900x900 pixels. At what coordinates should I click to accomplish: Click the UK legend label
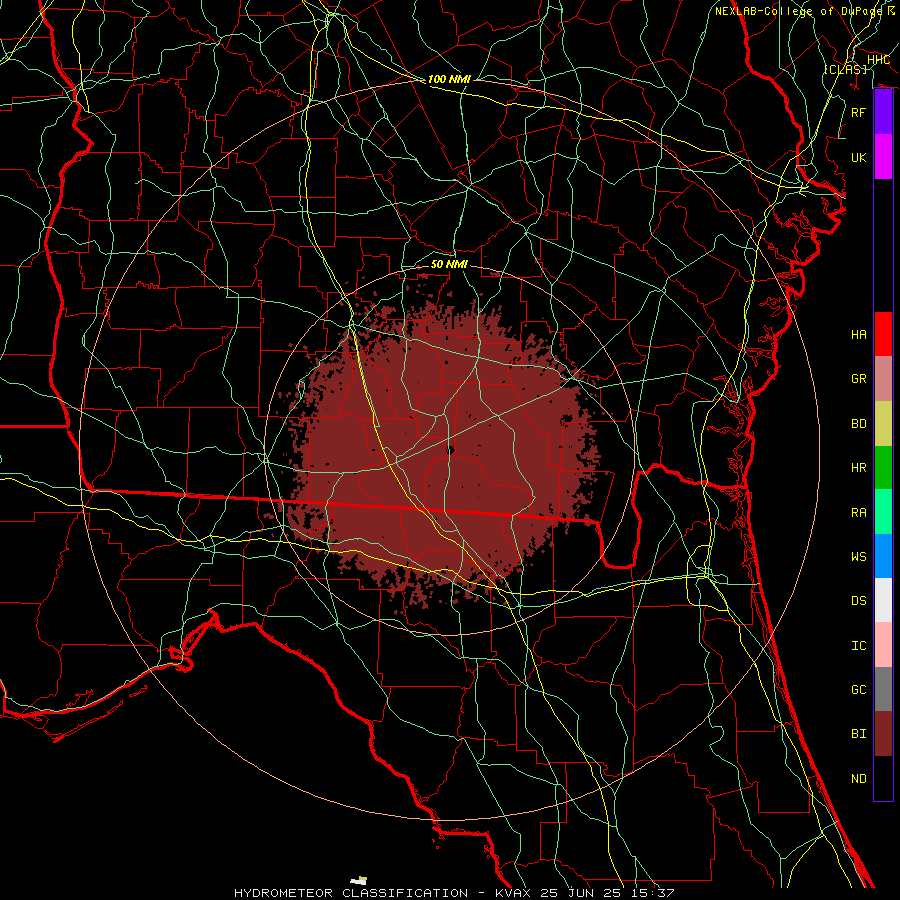pos(858,157)
